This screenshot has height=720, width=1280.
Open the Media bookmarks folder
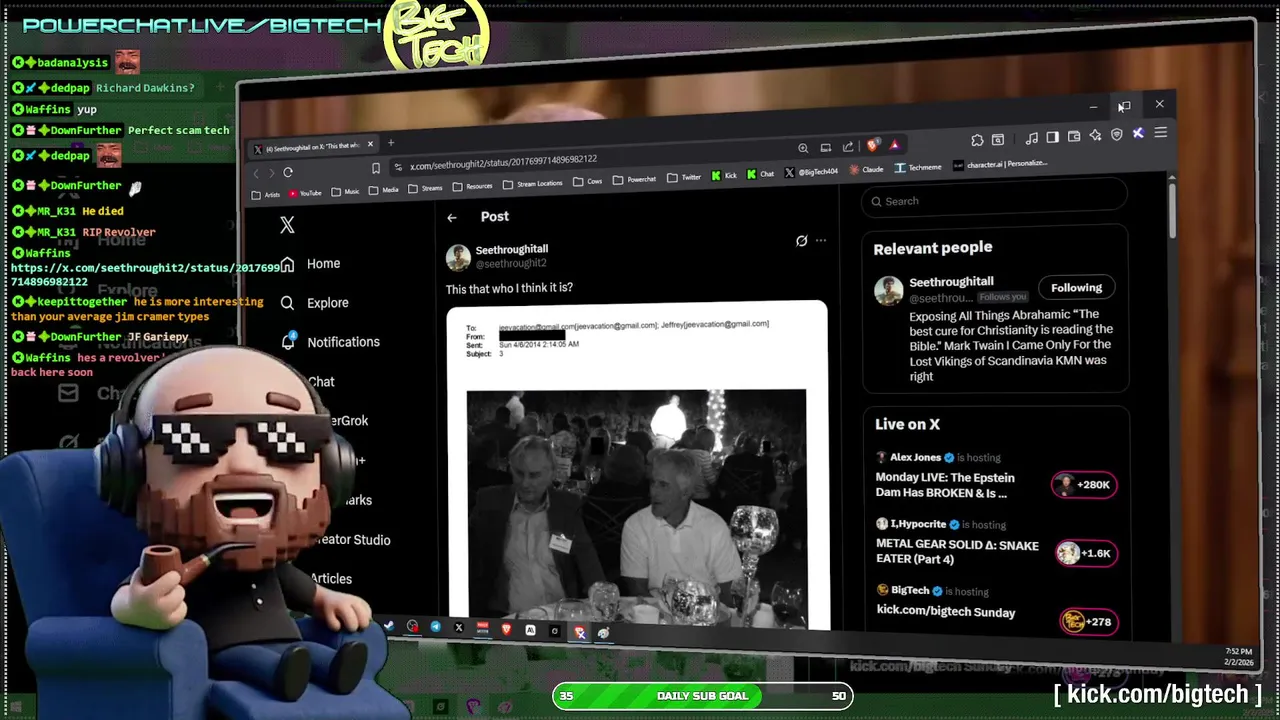coord(383,189)
